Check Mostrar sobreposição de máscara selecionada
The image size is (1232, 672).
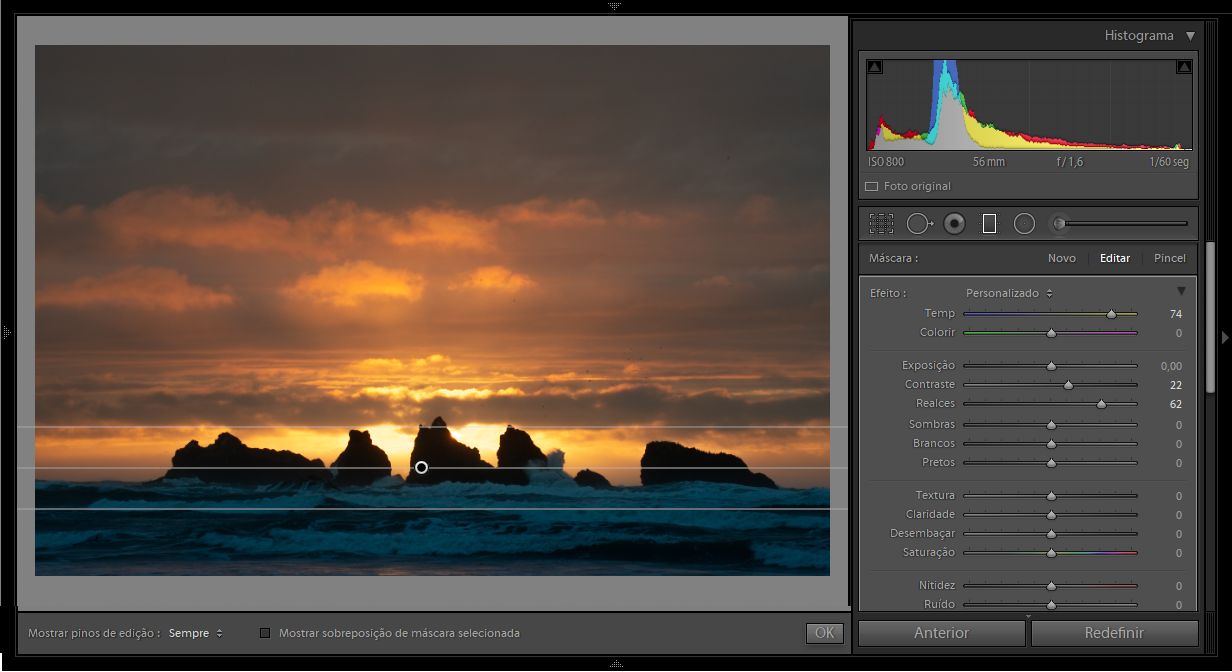coord(265,633)
